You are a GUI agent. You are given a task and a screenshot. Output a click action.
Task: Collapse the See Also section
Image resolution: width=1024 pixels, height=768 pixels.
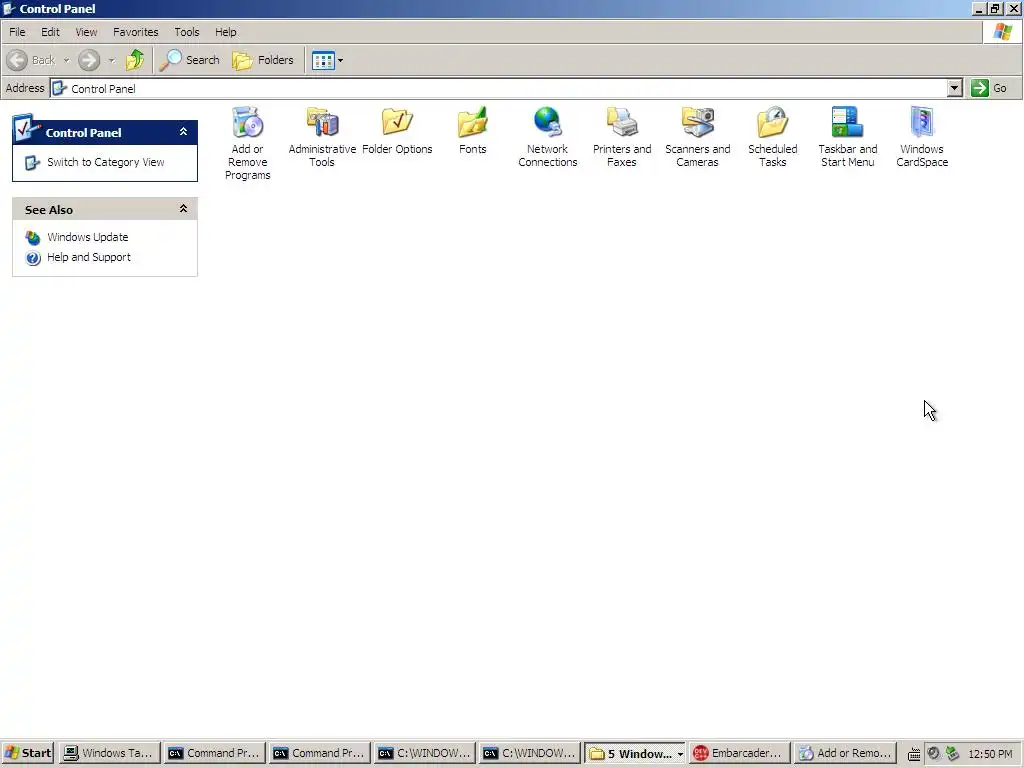coord(184,209)
